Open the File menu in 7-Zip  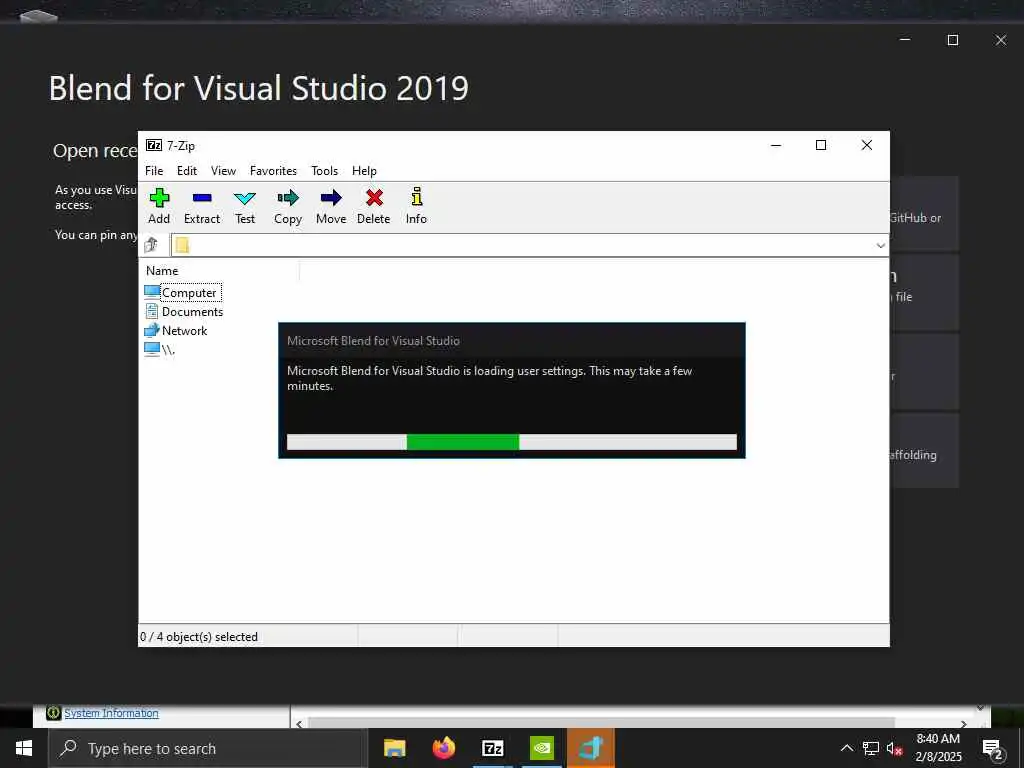154,170
